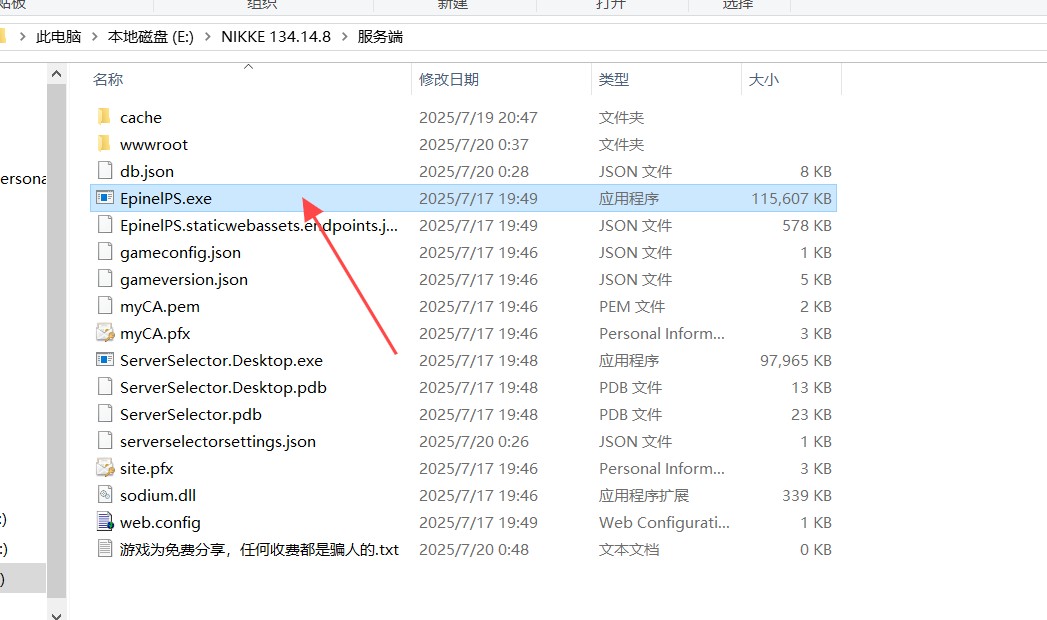Open the EpinelPS.exe application icon
This screenshot has width=1047, height=620.
[104, 198]
